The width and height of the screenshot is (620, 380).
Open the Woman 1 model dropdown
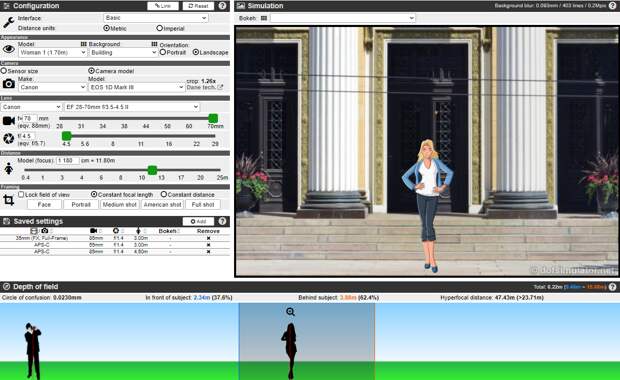[x=52, y=53]
